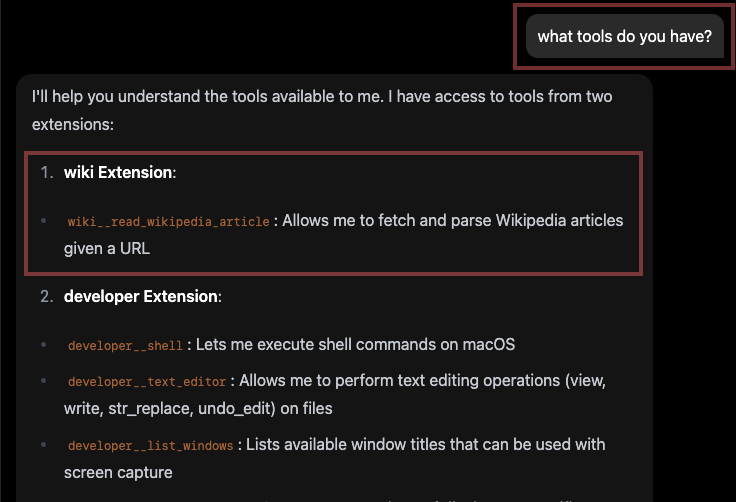The image size is (736, 502).
Task: Select the "wiki Extension" heading
Action: coord(118,173)
